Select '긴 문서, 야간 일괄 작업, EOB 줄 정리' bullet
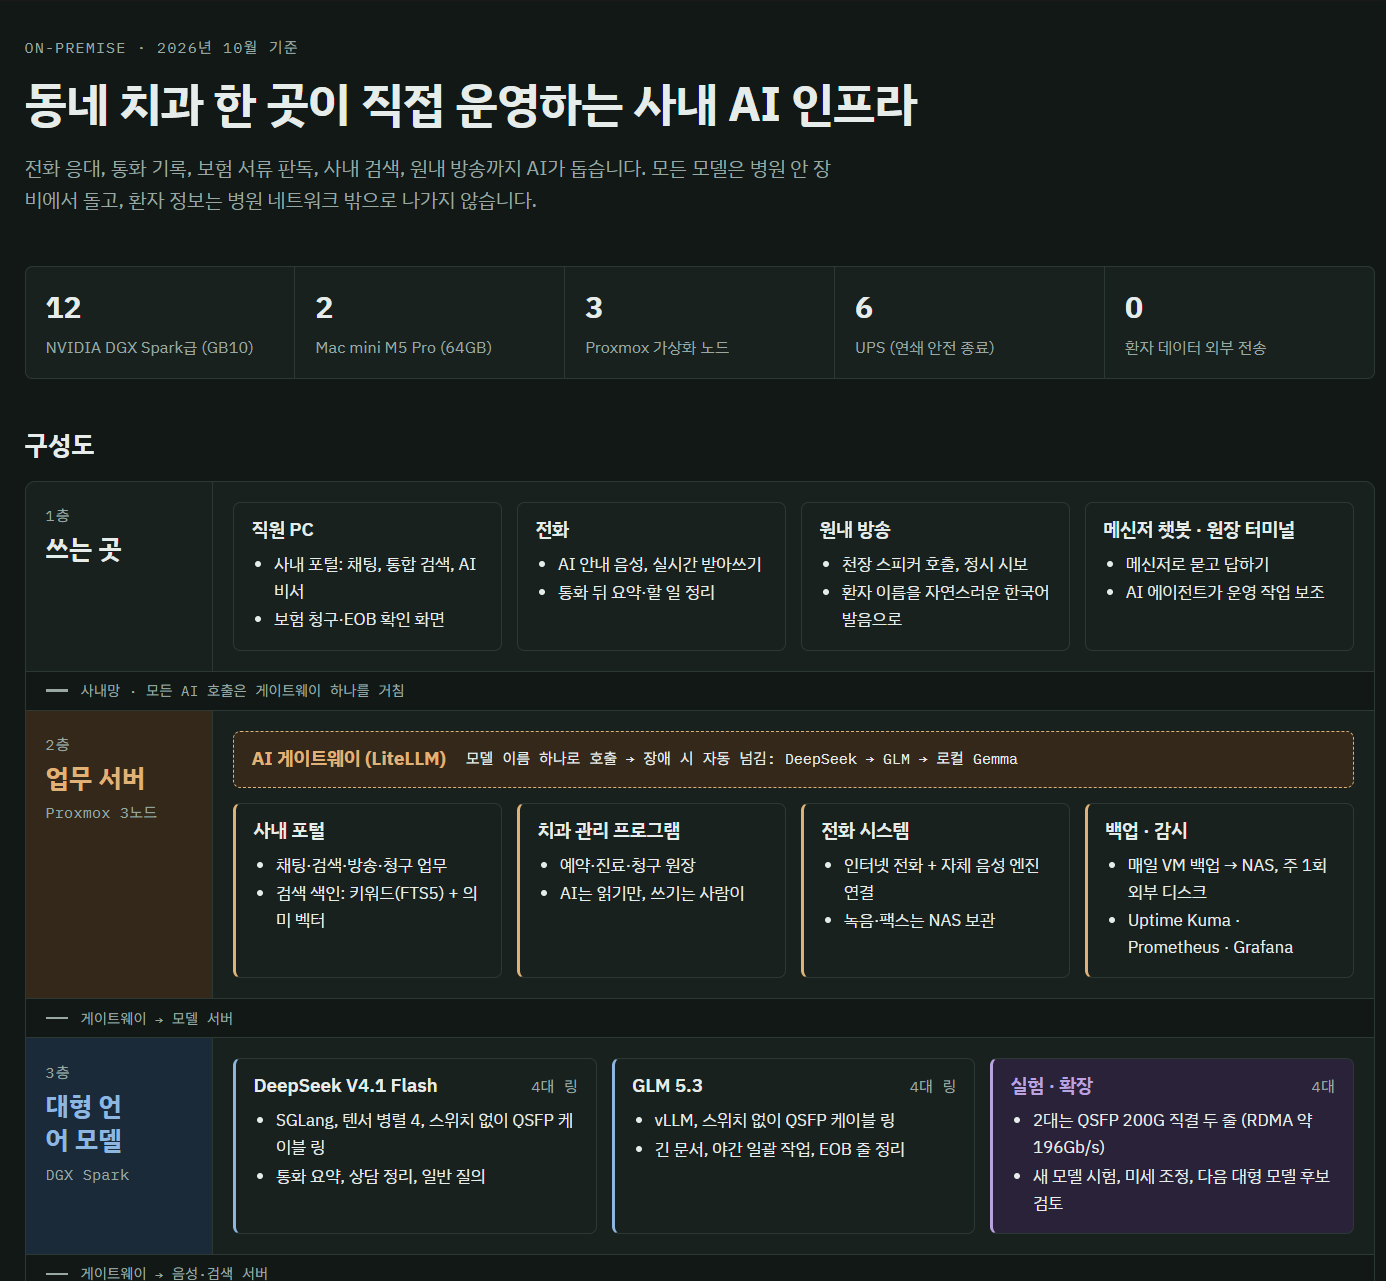This screenshot has height=1281, width=1386. pos(779,1150)
